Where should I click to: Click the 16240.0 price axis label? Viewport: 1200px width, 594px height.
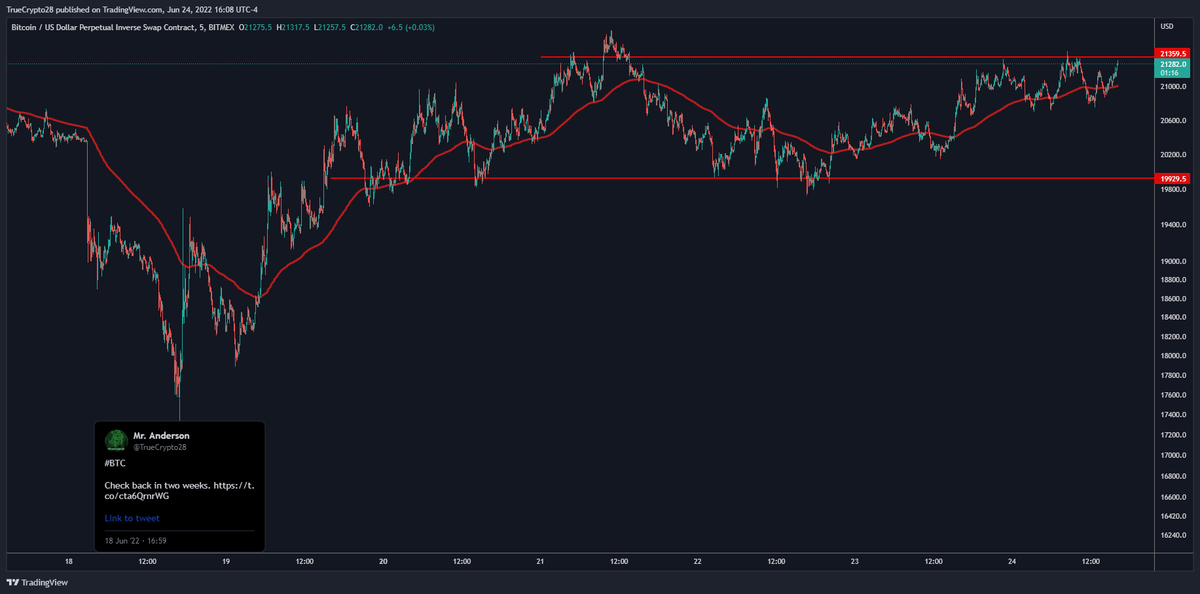coord(1172,536)
